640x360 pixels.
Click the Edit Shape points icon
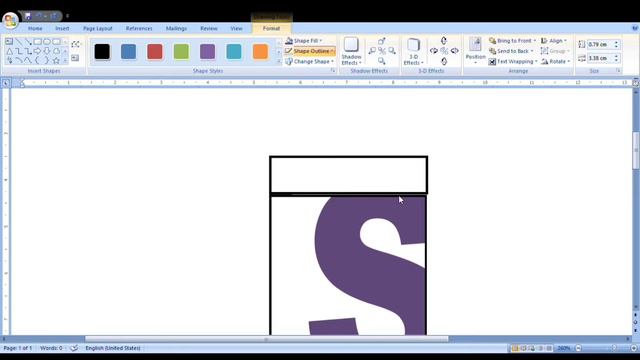(x=76, y=44)
